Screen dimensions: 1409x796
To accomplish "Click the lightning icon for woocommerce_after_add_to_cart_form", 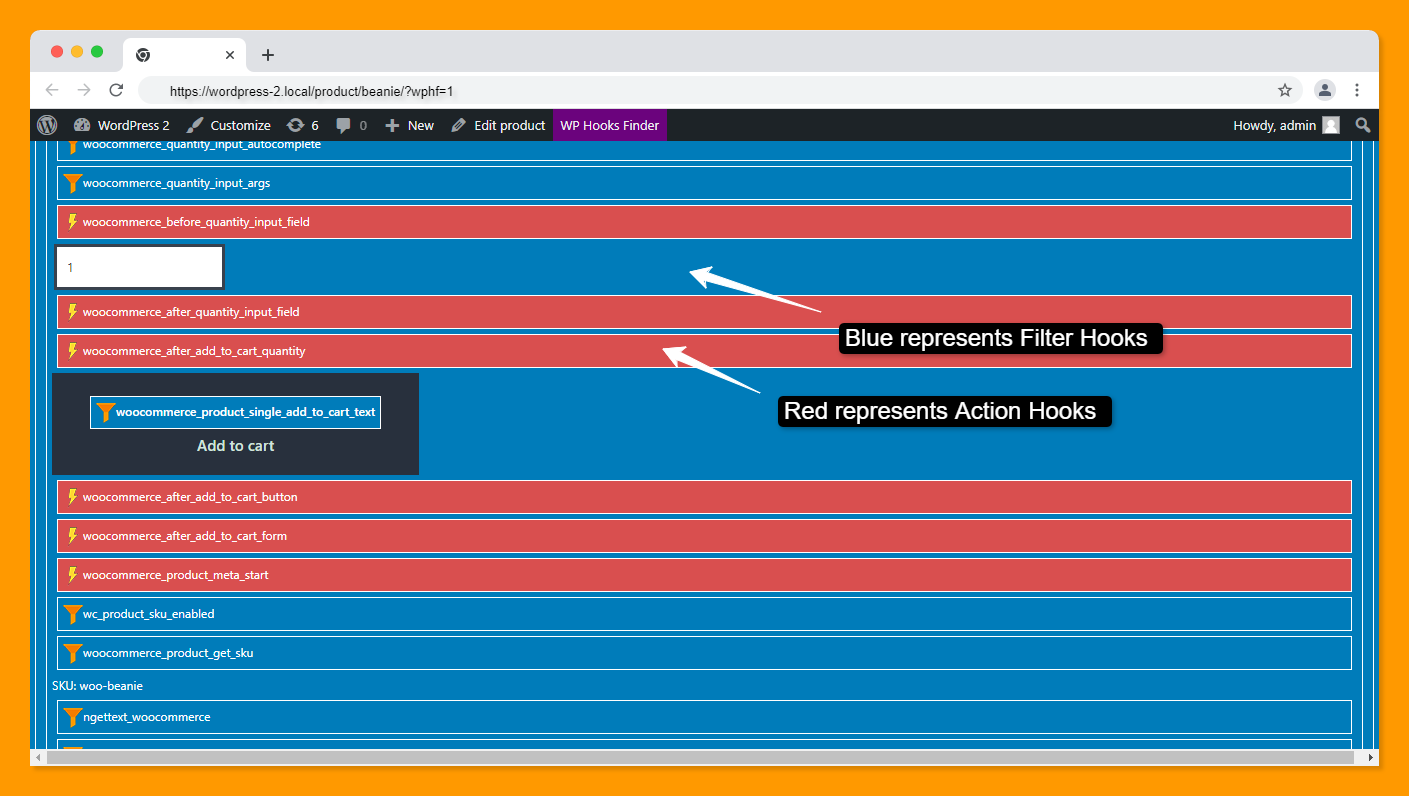I will pos(72,536).
